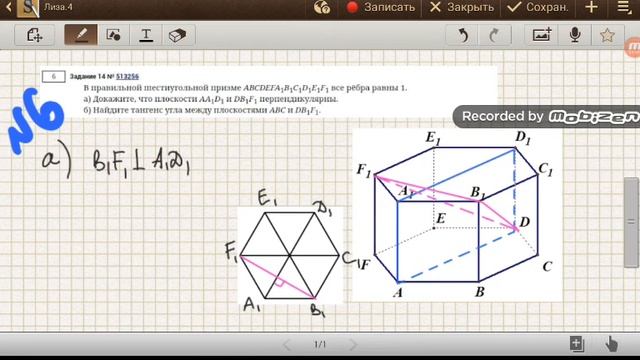Start voice recording with the microphone icon
640x360 pixels.
pos(575,35)
